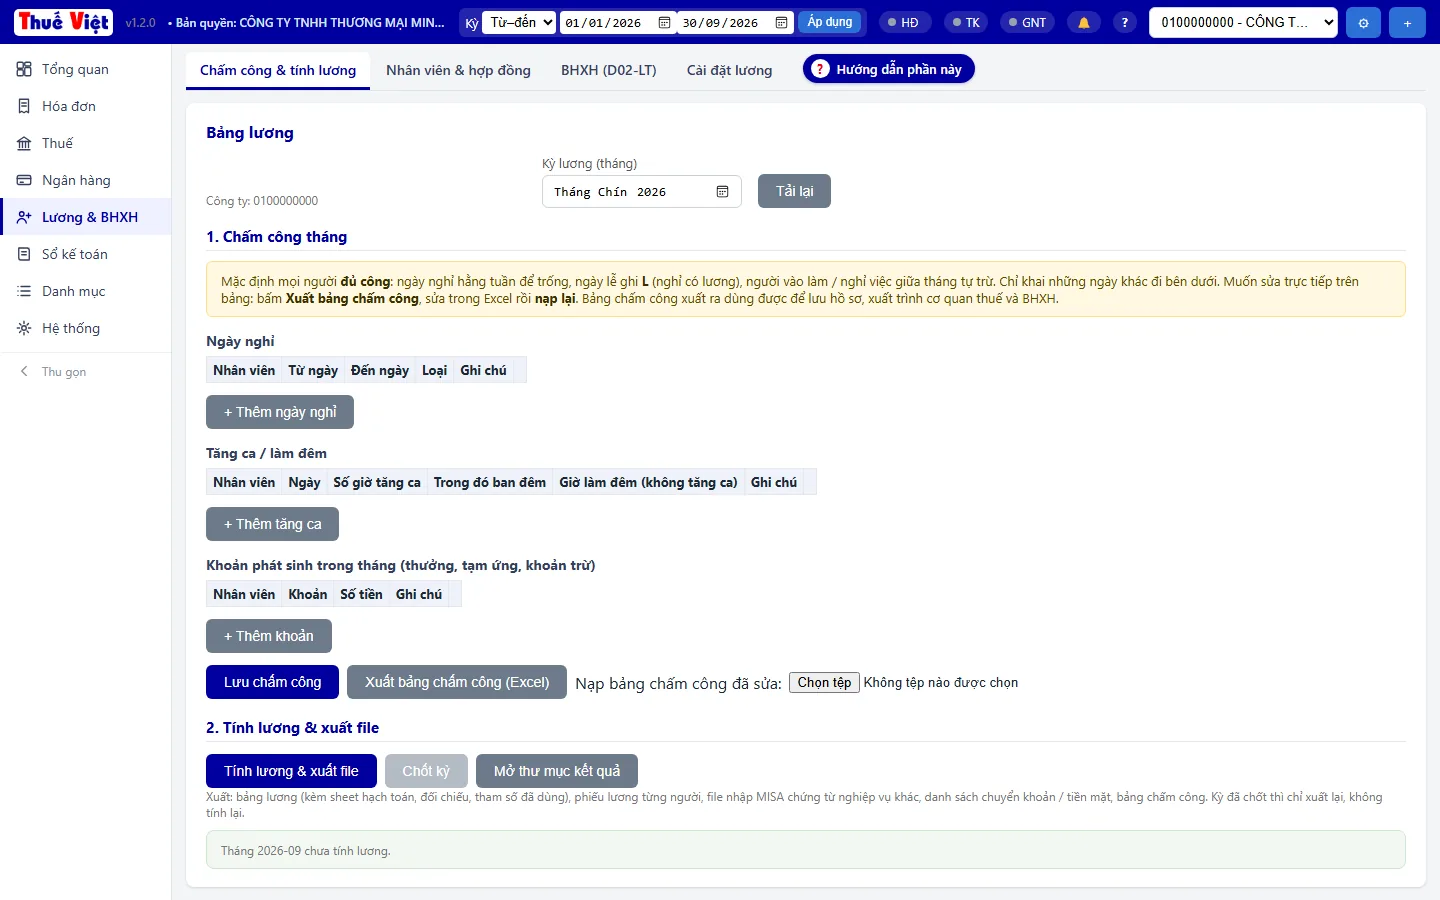The height and width of the screenshot is (900, 1440).
Task: Open Hệ thống gear icon in sidebar
Action: point(24,328)
